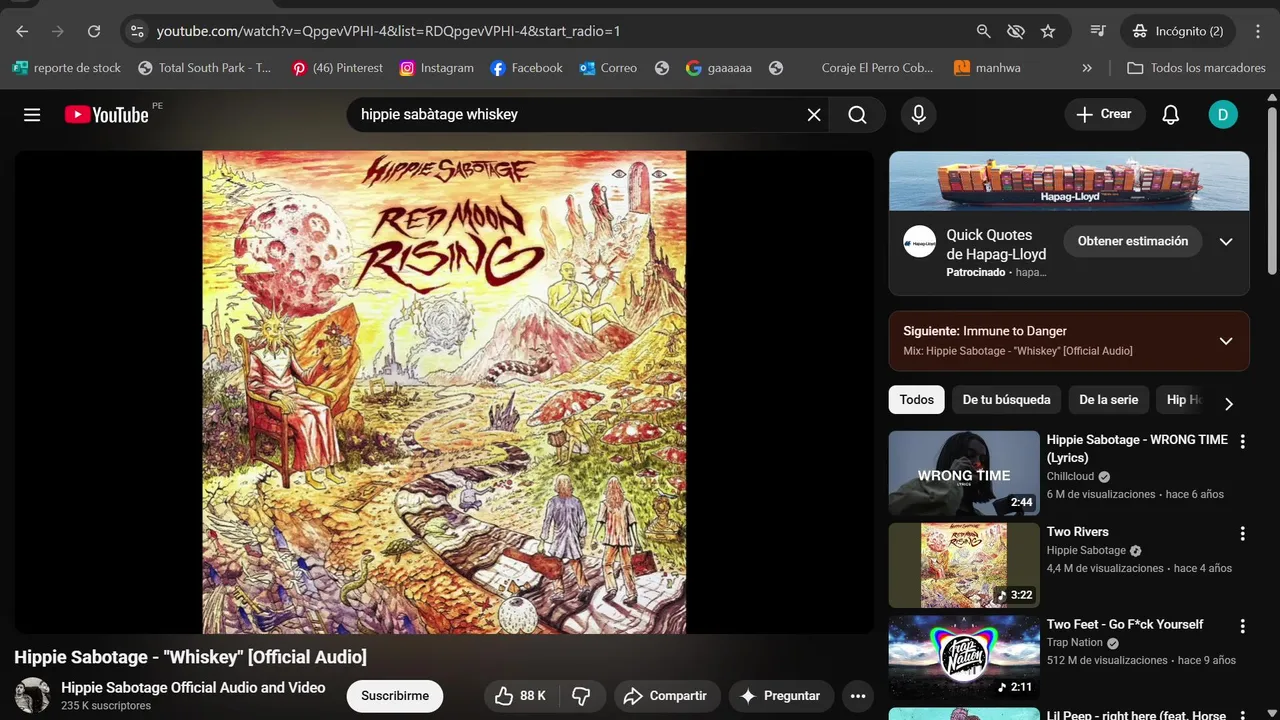Click site info icon left of URL
Image resolution: width=1280 pixels, height=720 pixels.
pos(138,31)
